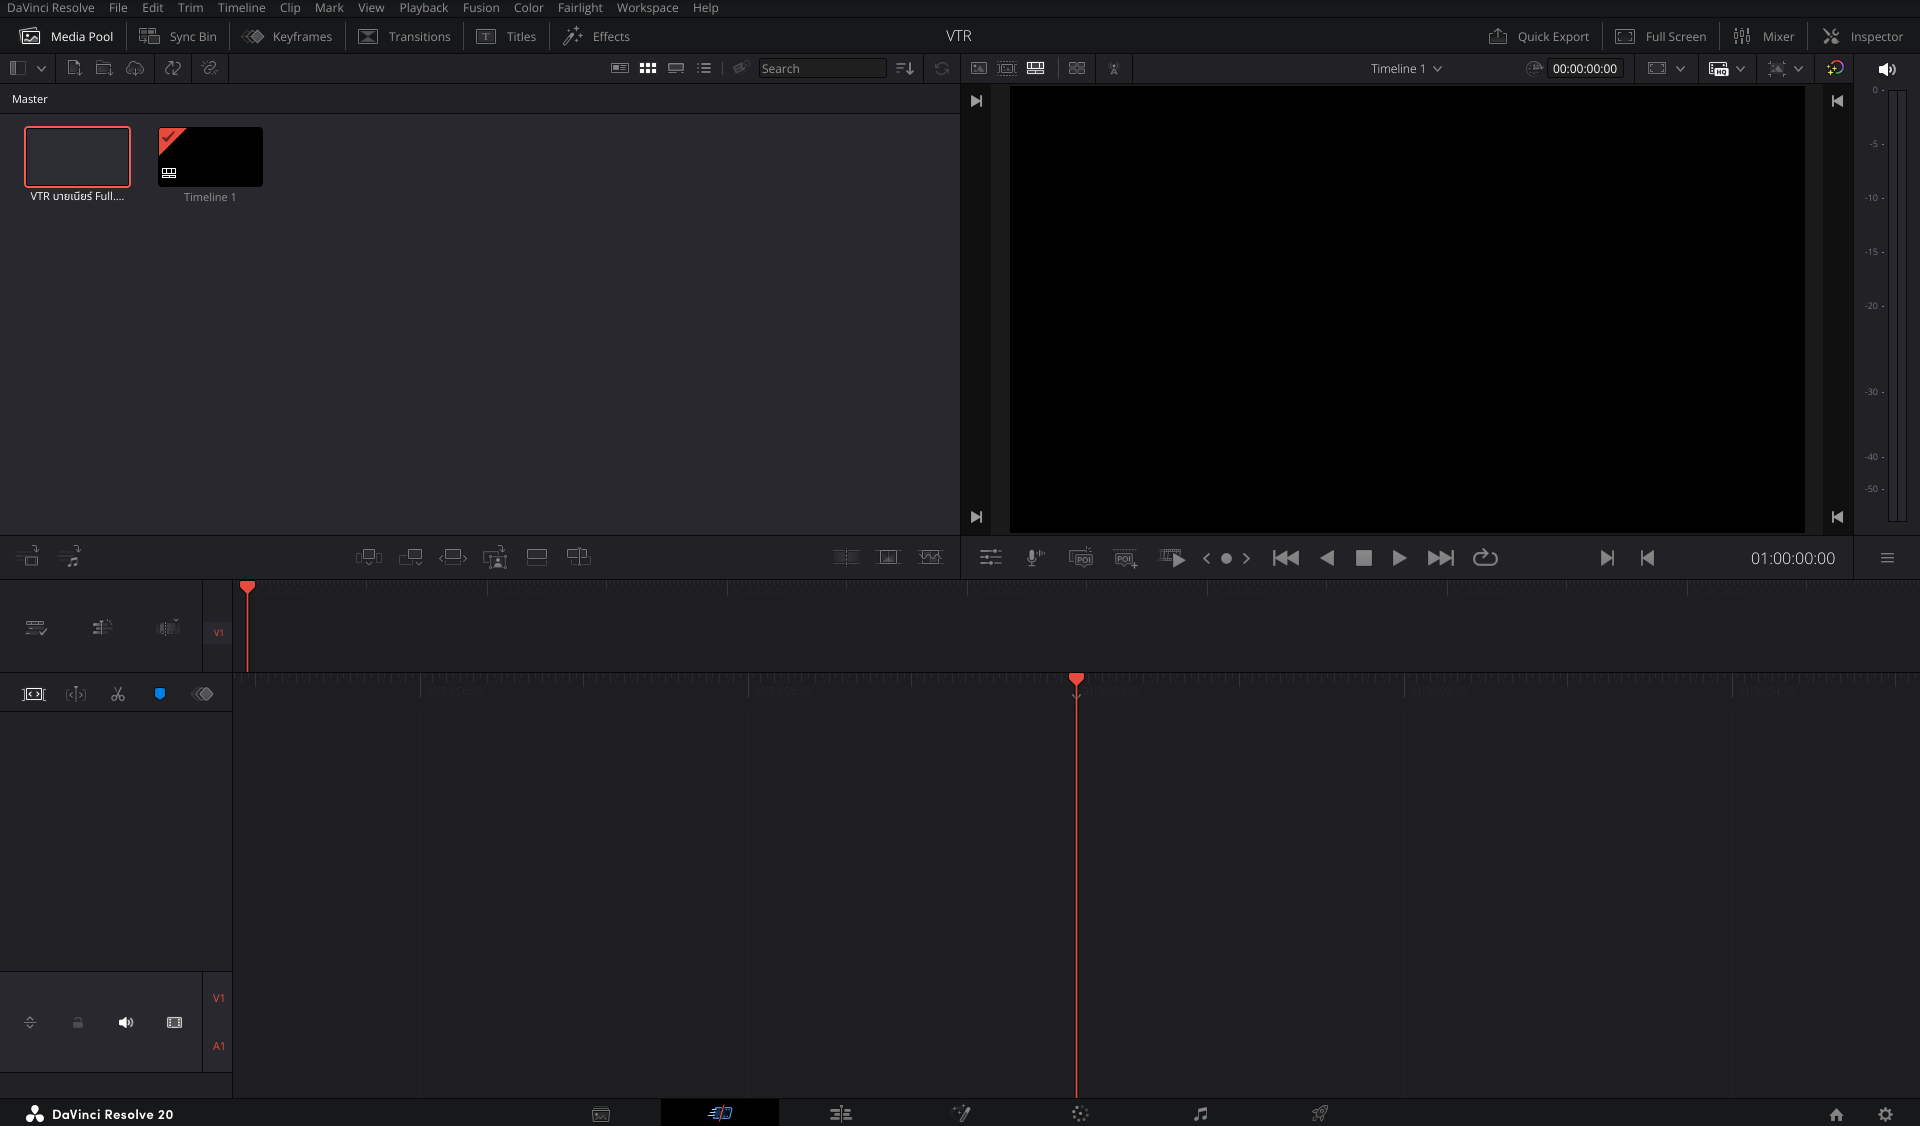The image size is (1920, 1126).
Task: Open the Playback menu
Action: [x=423, y=8]
